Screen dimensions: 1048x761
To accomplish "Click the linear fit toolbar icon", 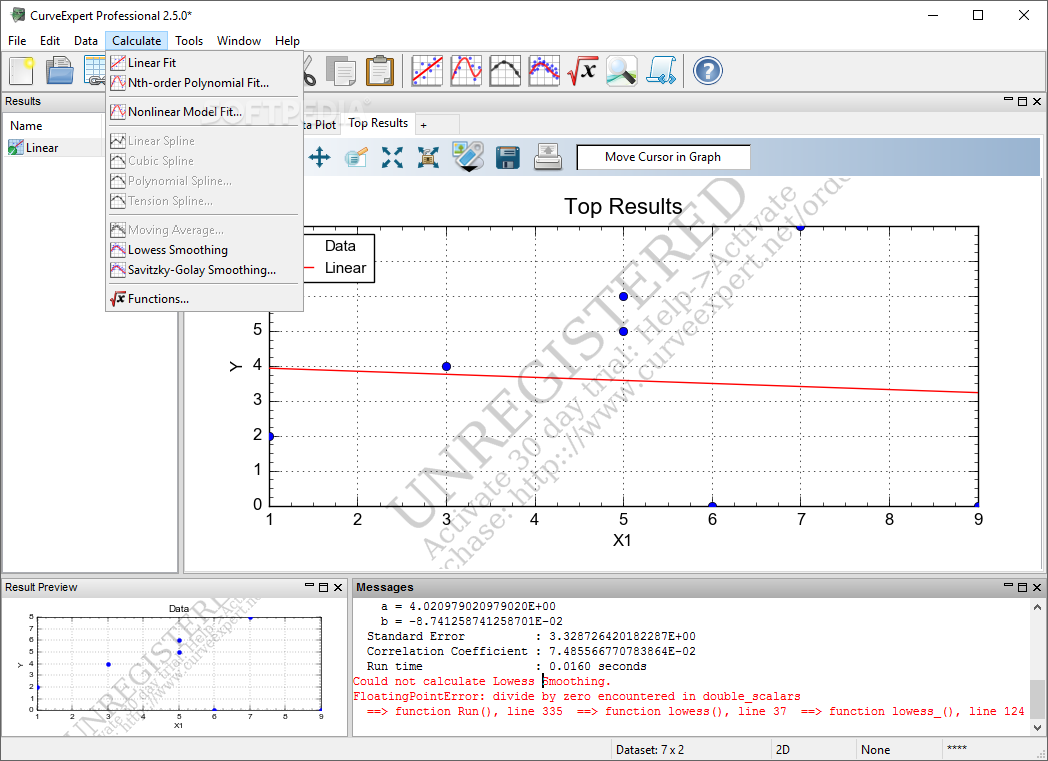I will click(427, 71).
